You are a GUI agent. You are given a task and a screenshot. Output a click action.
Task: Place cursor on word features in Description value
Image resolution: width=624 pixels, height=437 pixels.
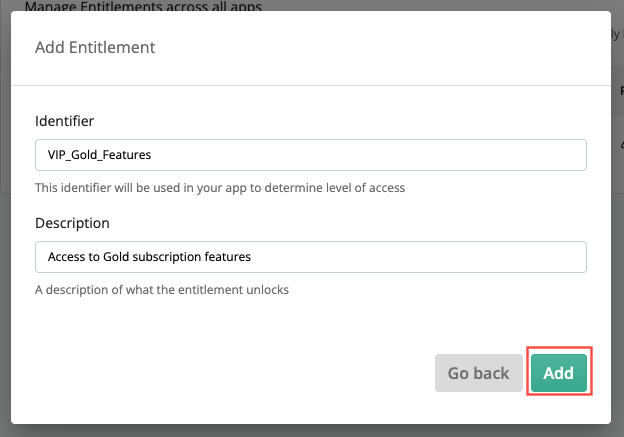pyautogui.click(x=228, y=257)
